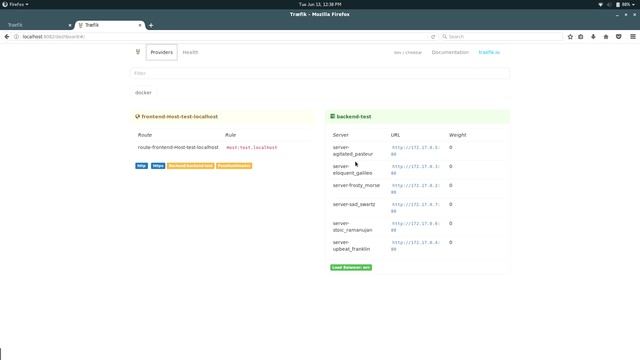
Task: Click the Host:test.localhost rule value
Action: click(x=252, y=147)
